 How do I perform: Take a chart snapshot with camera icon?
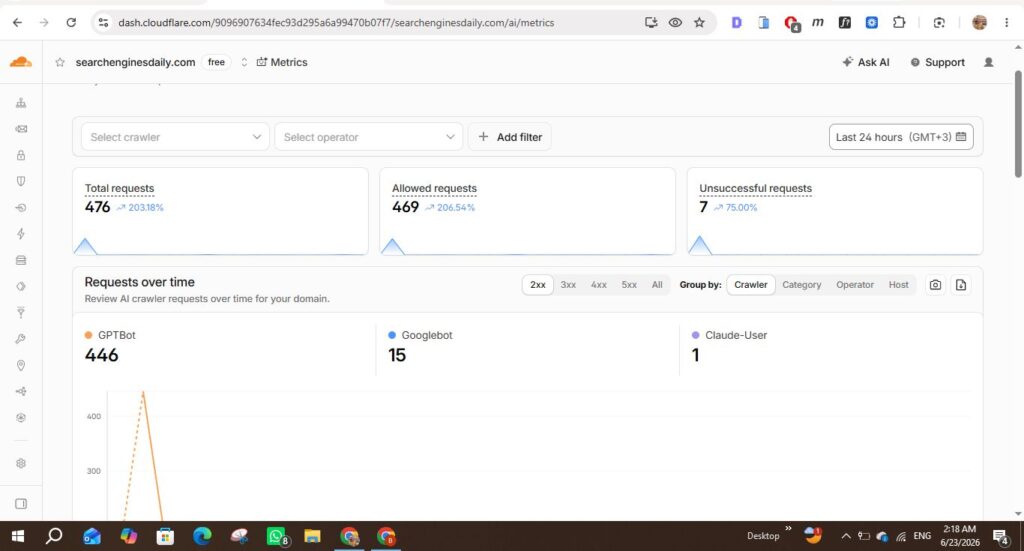935,285
